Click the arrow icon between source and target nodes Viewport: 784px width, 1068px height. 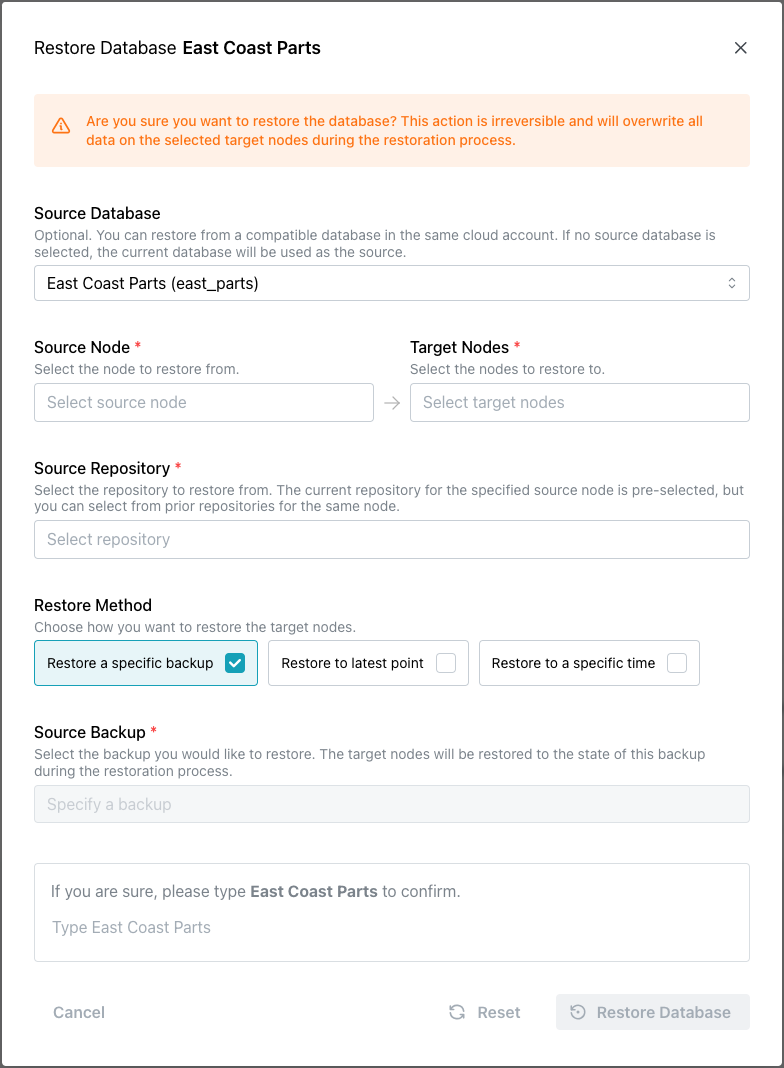(392, 403)
